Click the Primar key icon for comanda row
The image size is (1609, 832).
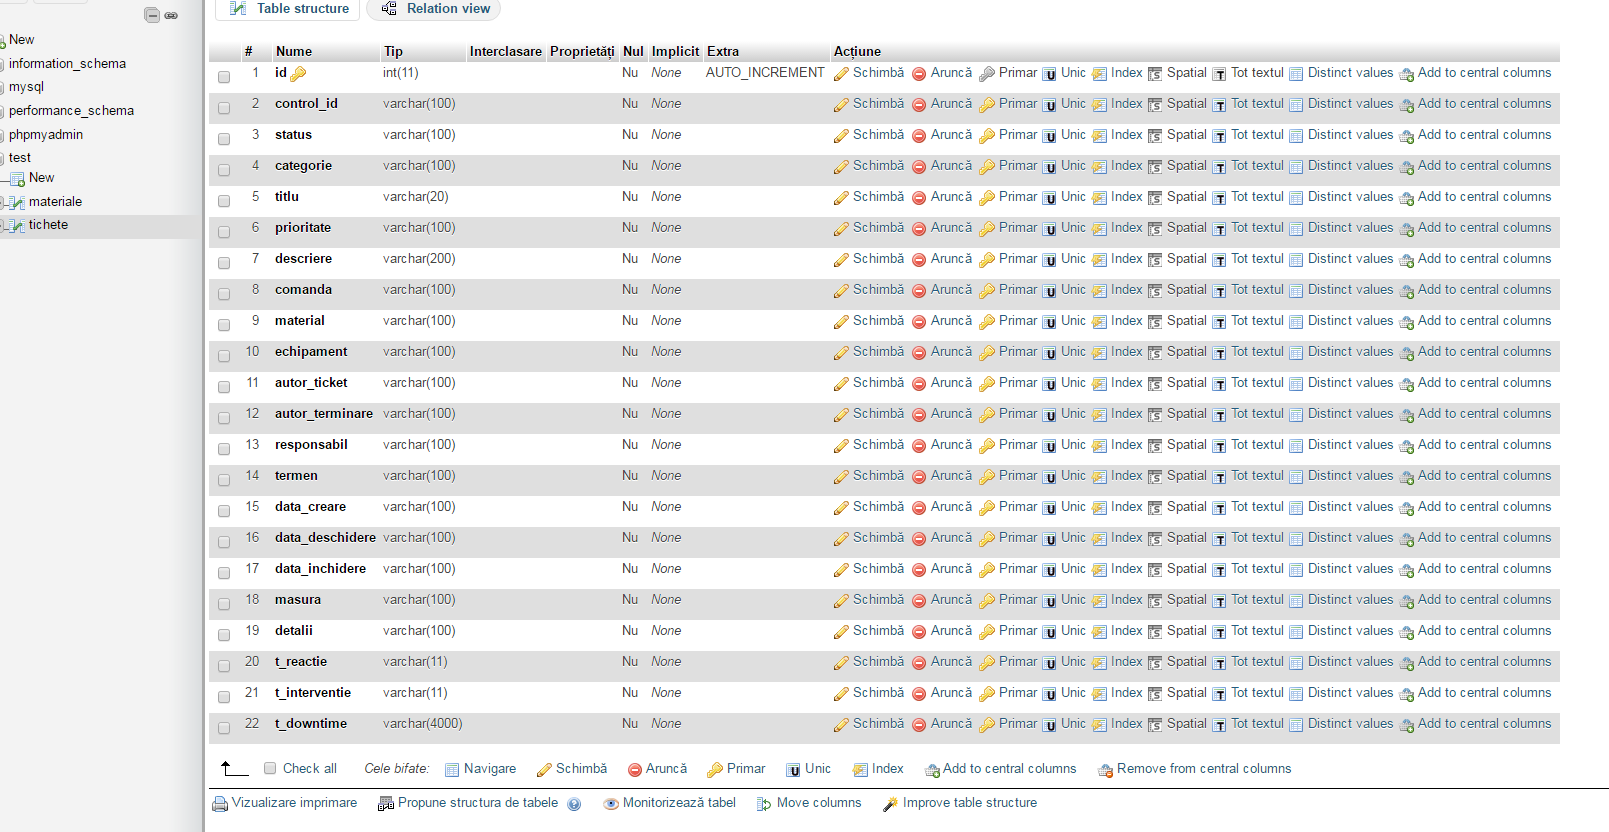pos(987,291)
